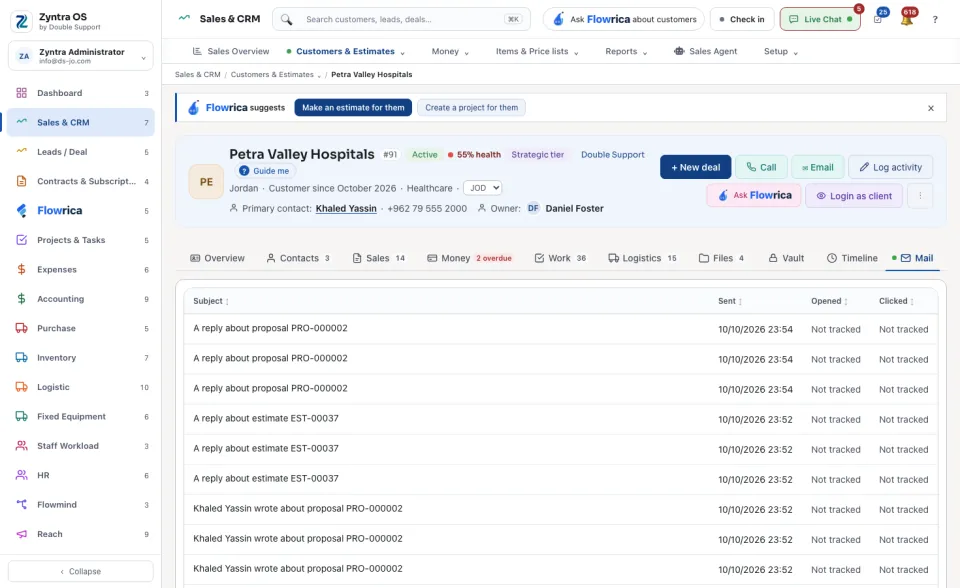The image size is (960, 588).
Task: Expand Customers & Estimates nav dropdown
Action: pyautogui.click(x=402, y=53)
